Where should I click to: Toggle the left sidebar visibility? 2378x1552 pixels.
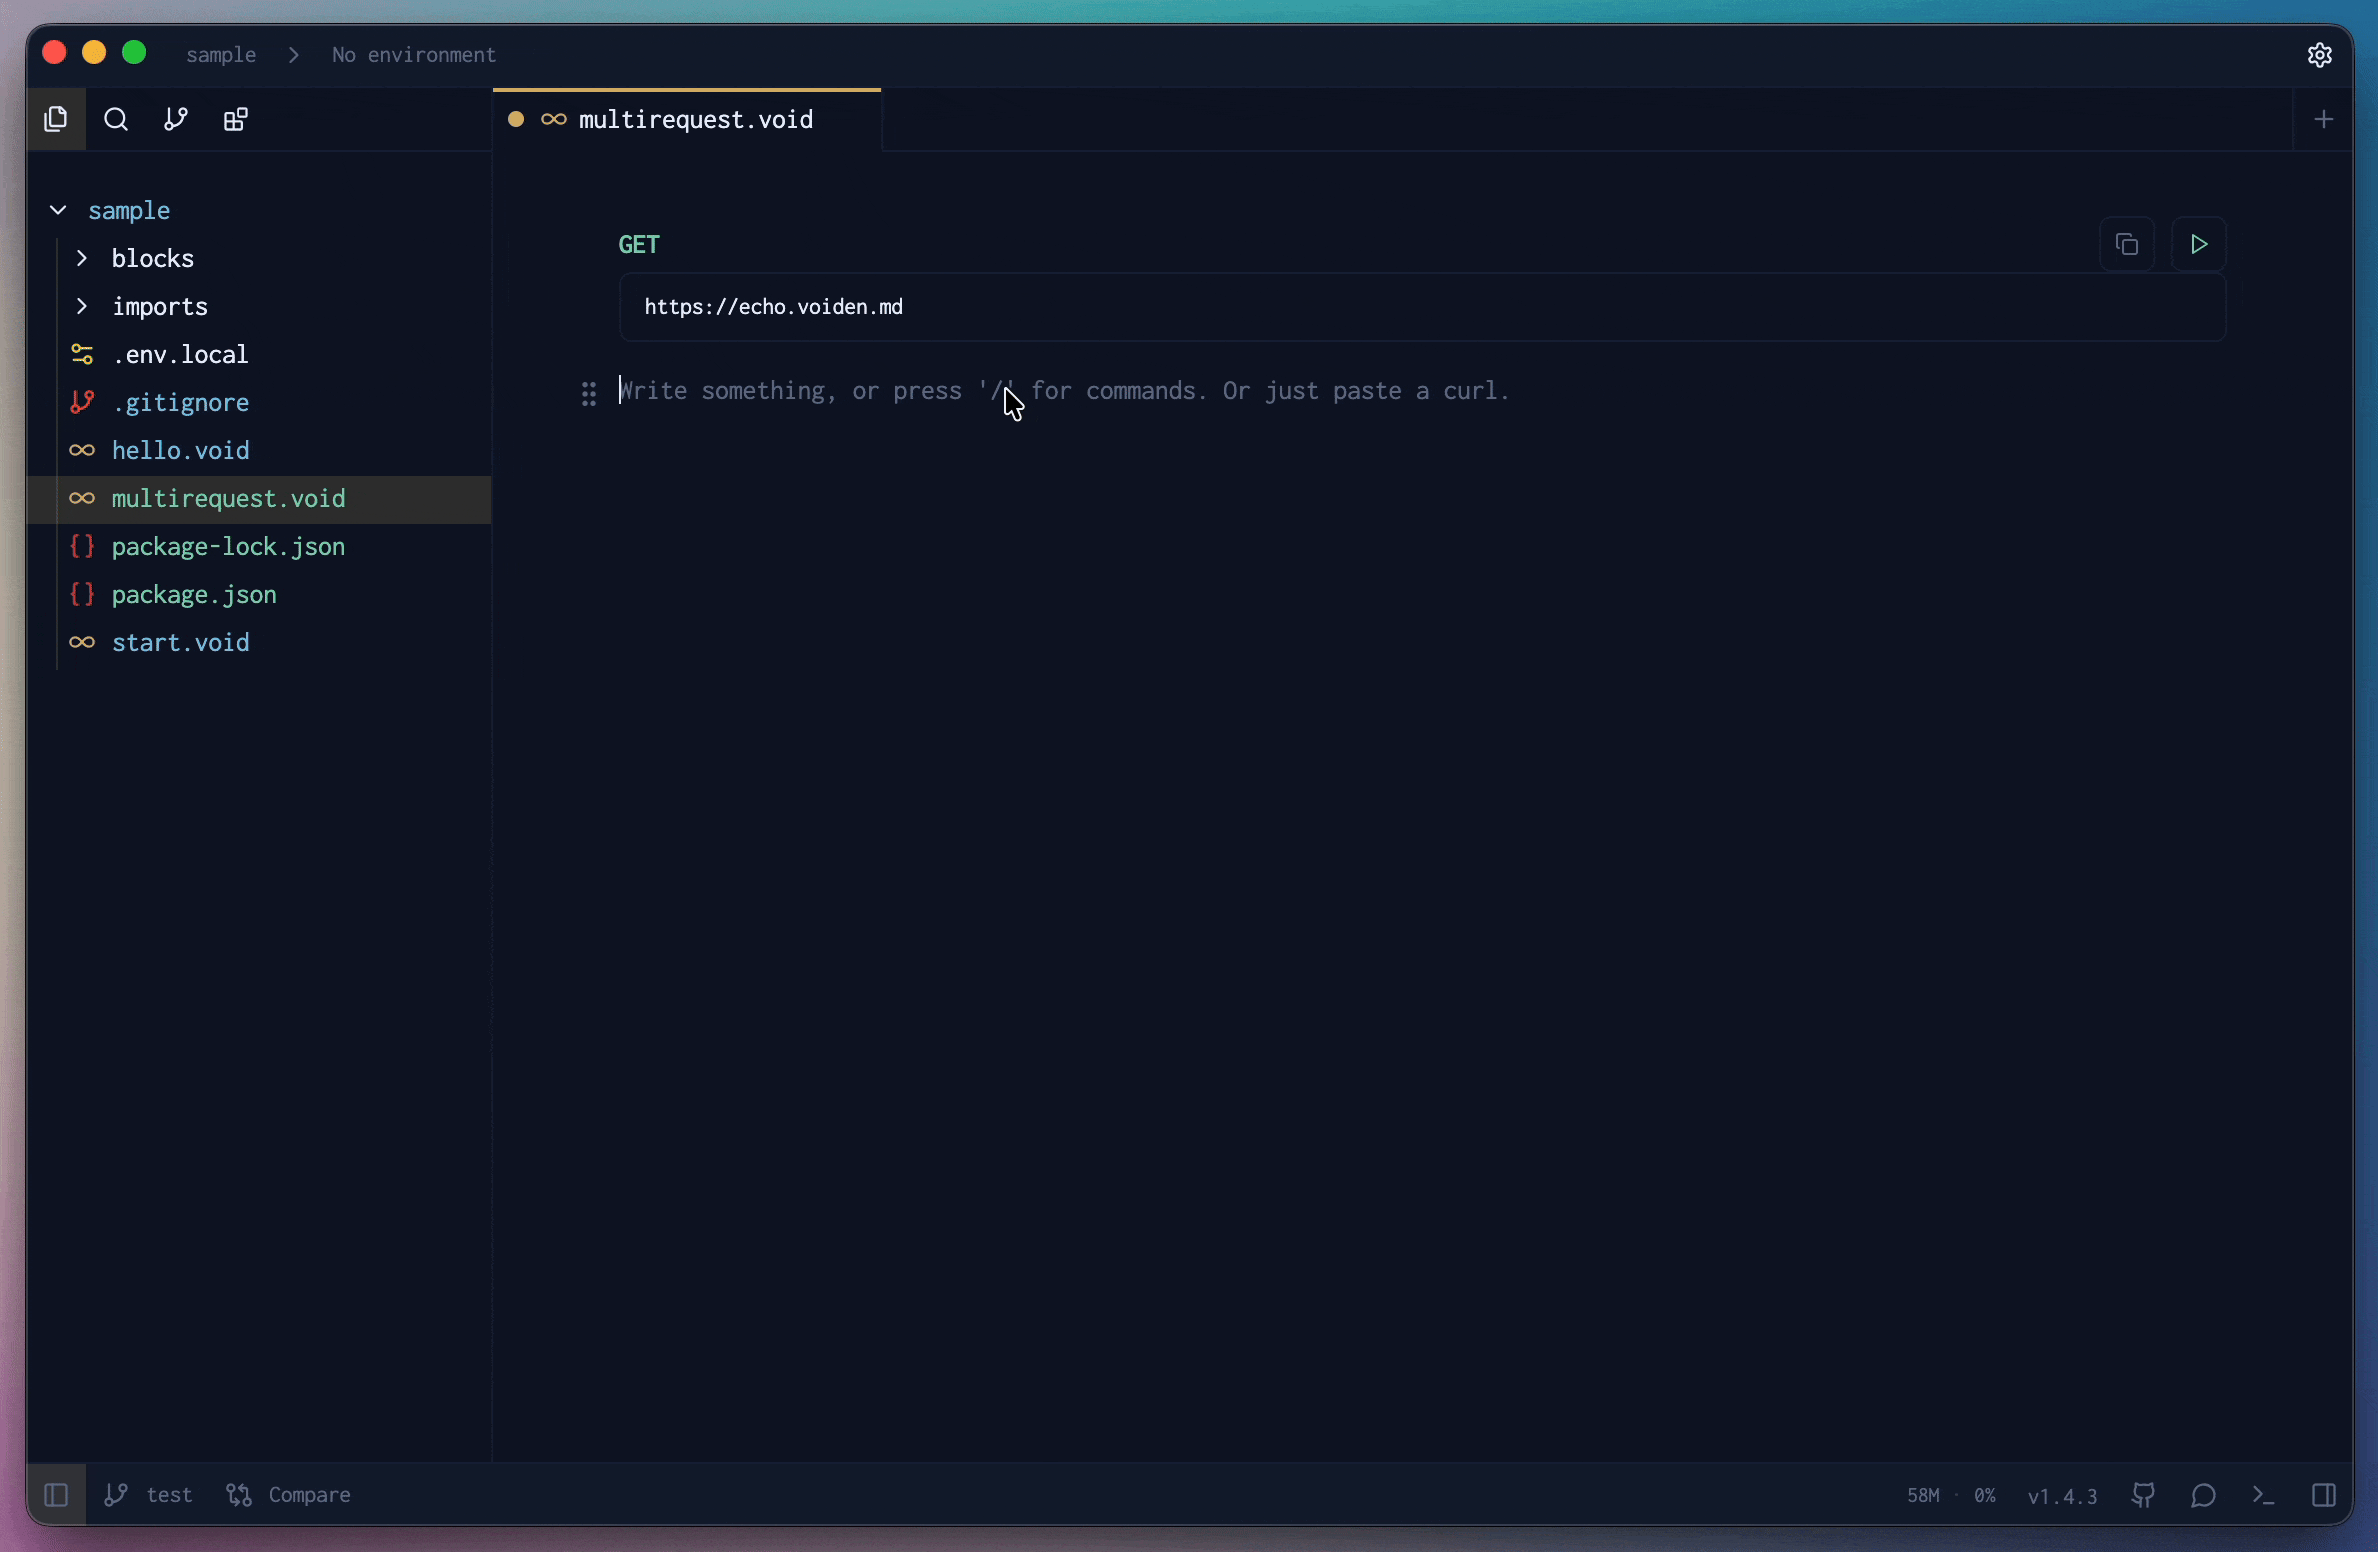tap(56, 1495)
